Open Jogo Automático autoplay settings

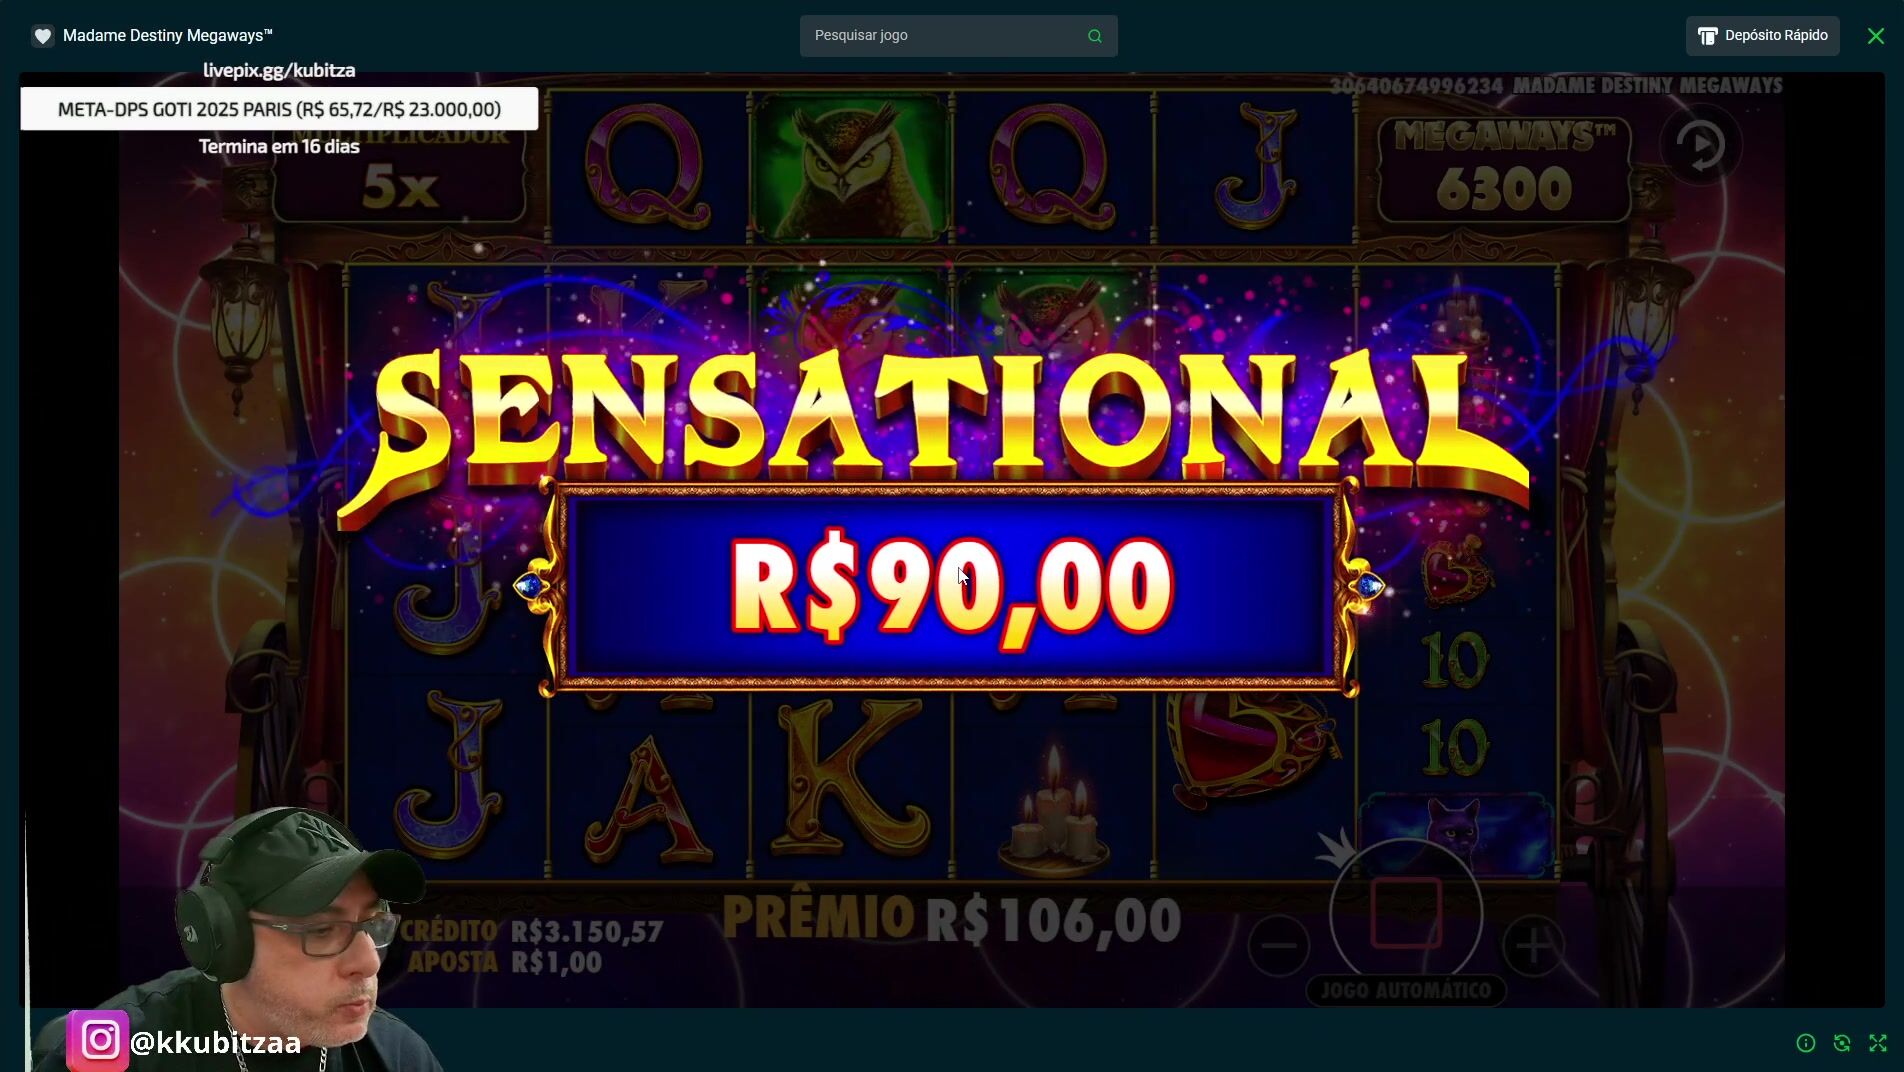pos(1405,990)
